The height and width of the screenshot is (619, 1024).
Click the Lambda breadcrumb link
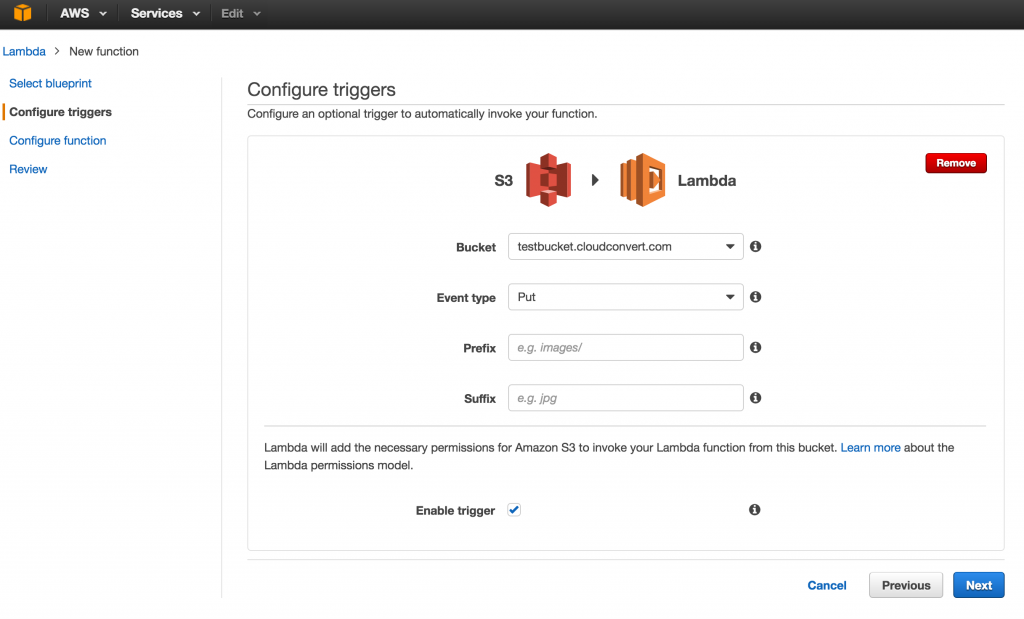24,51
